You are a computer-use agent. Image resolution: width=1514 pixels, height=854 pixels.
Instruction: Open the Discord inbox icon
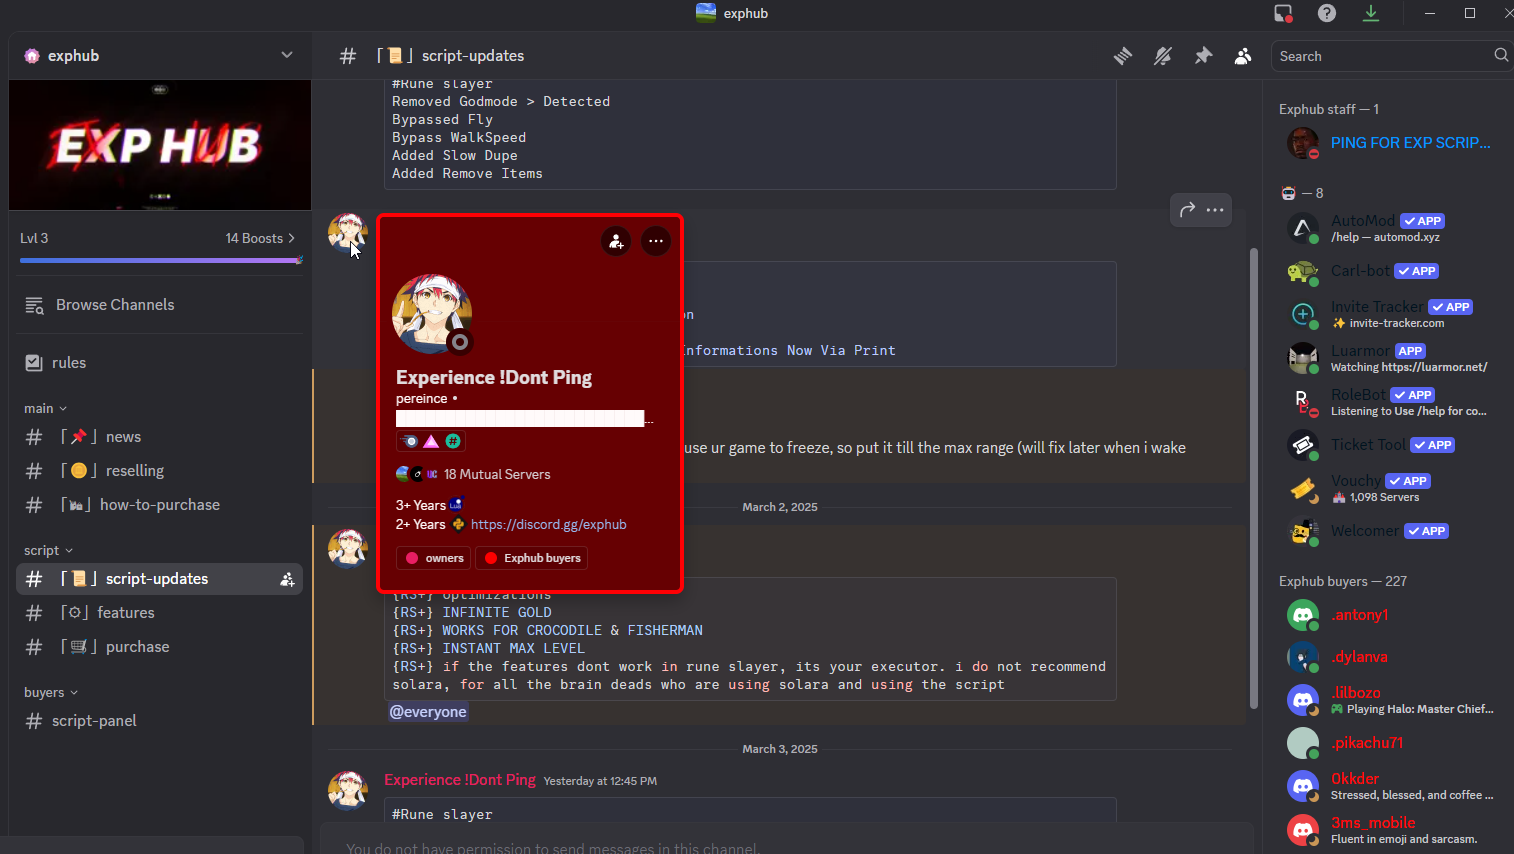1283,13
